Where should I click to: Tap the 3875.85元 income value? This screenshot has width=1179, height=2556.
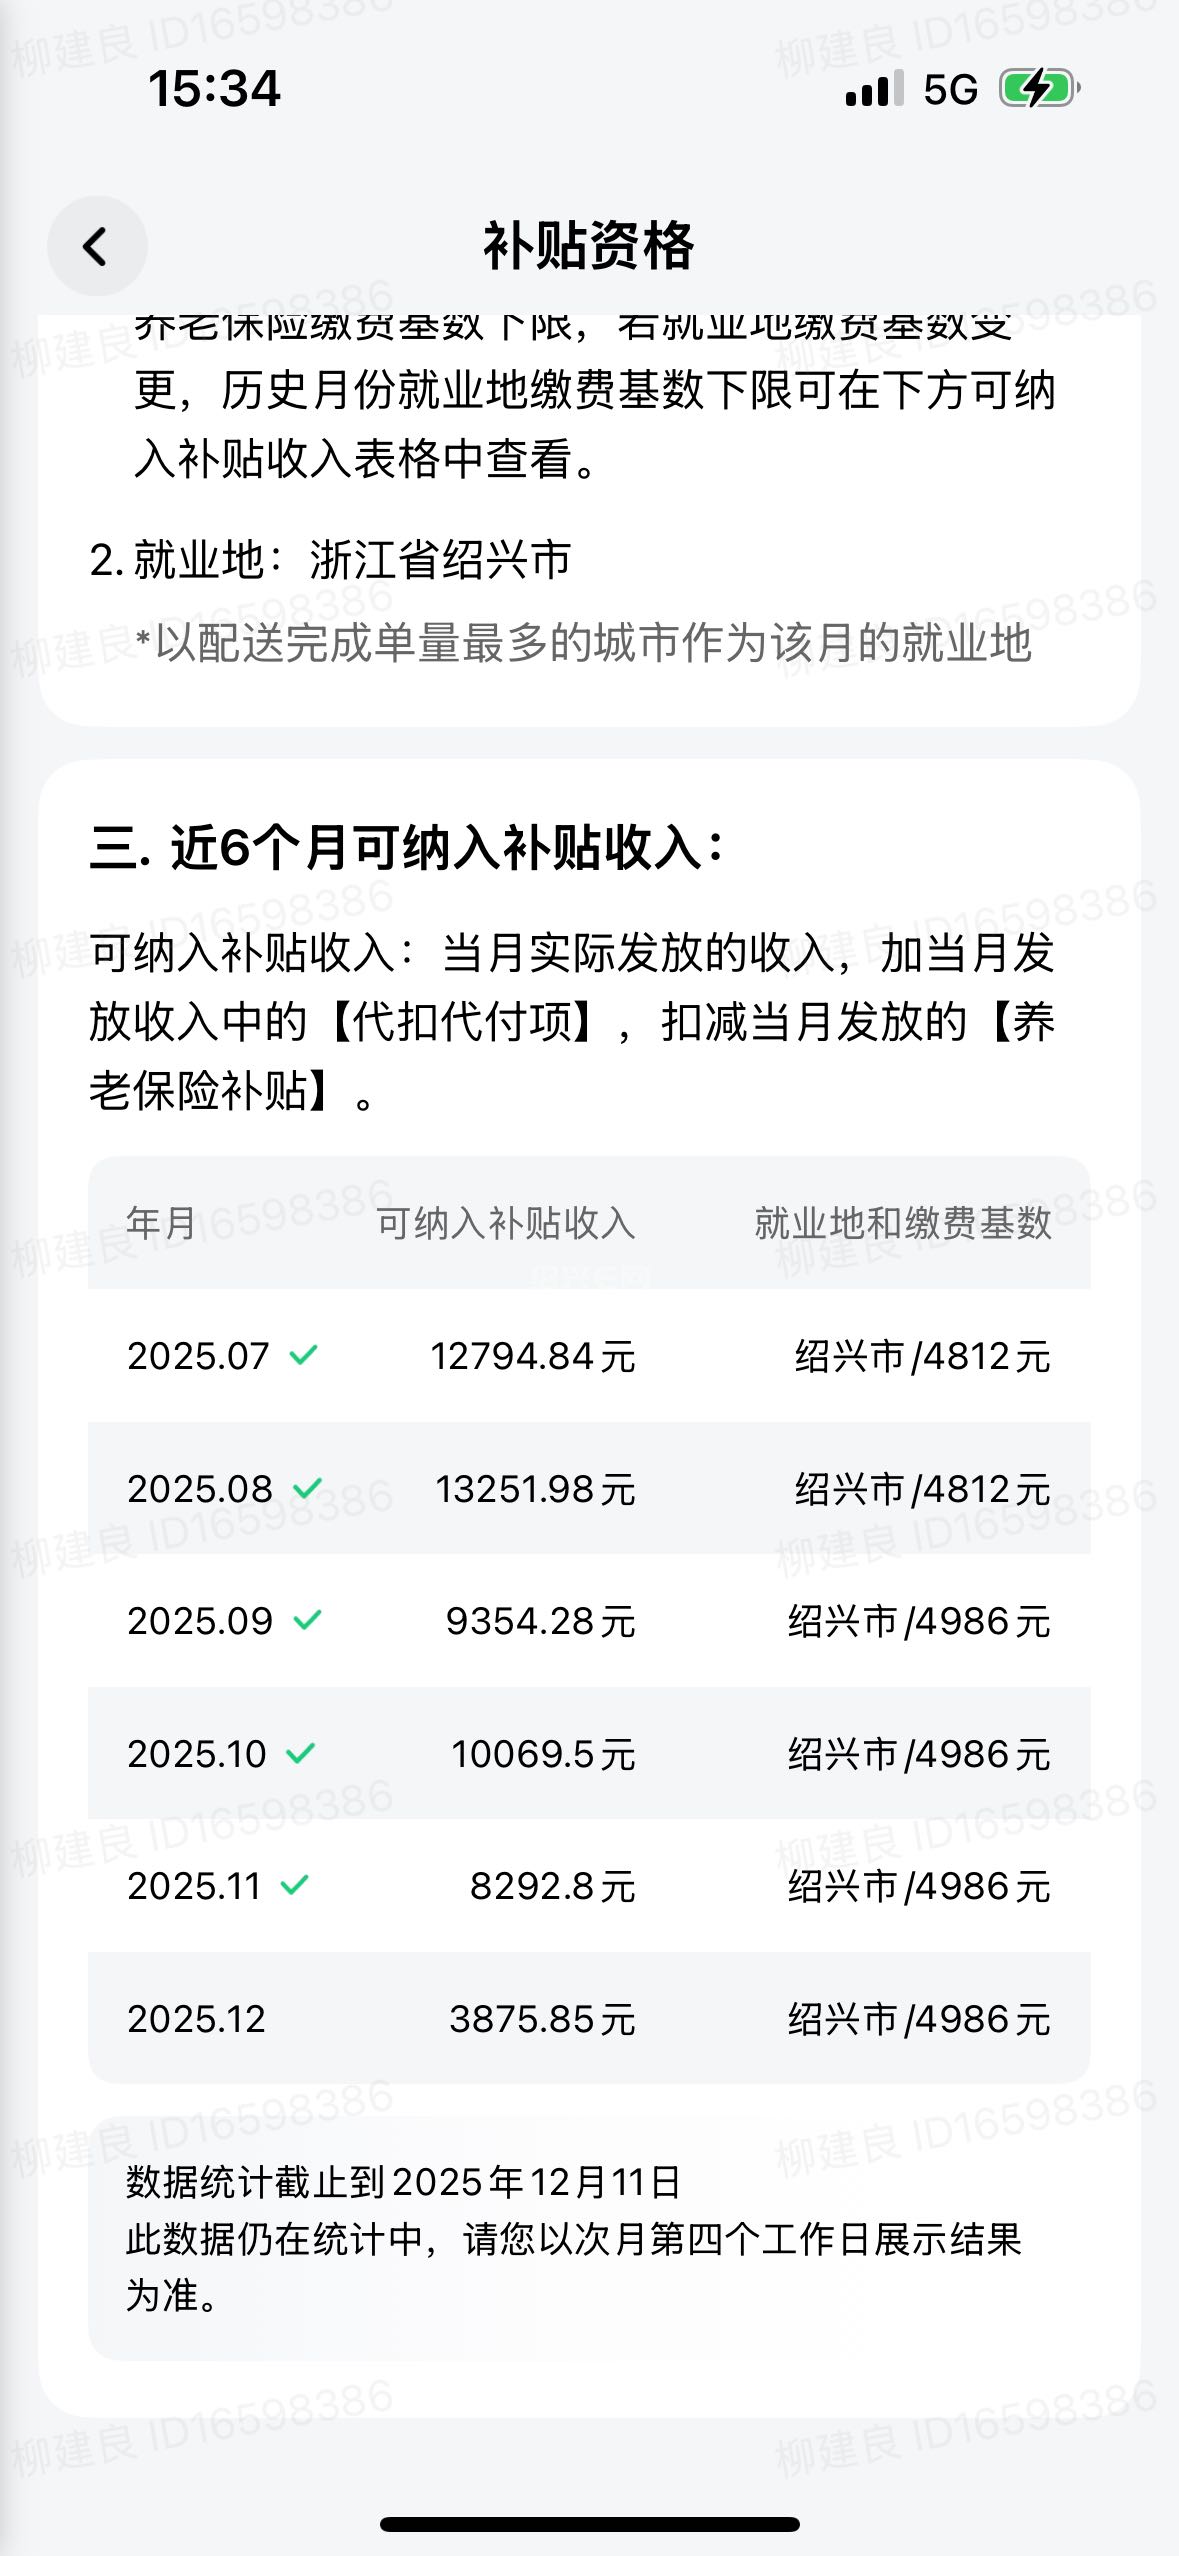coord(542,2019)
